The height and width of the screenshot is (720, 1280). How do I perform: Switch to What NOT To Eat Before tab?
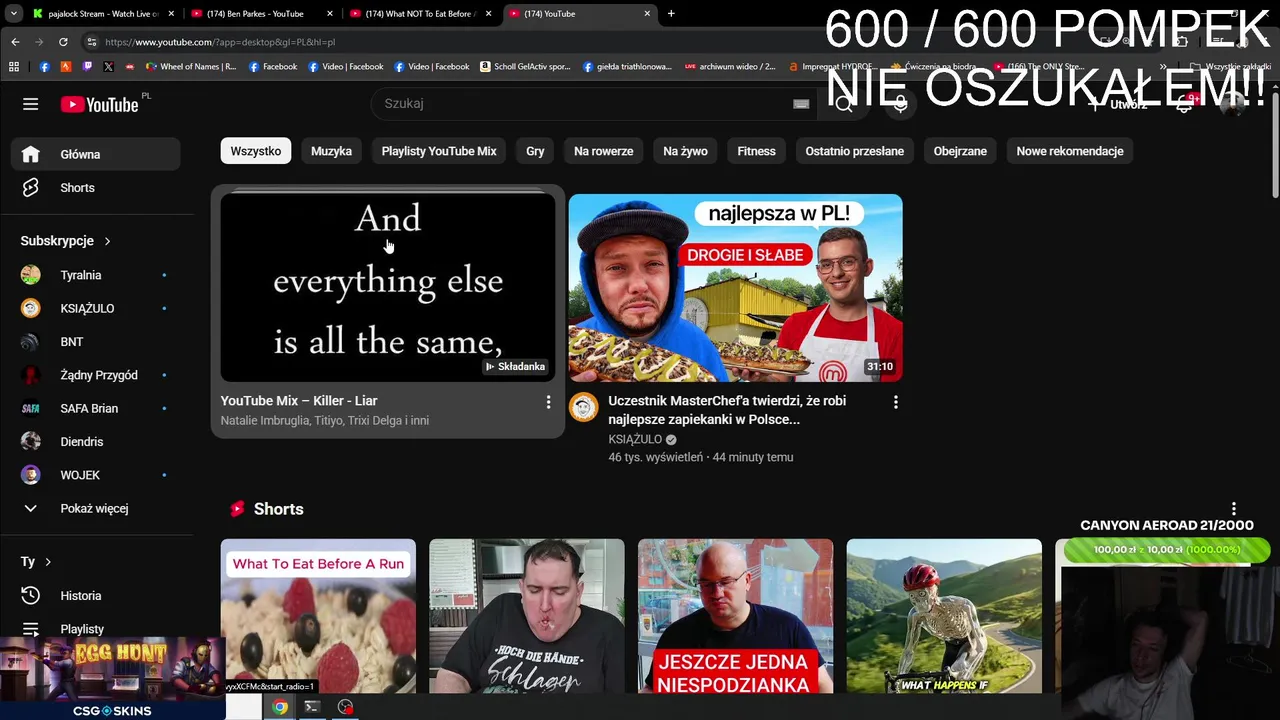[x=421, y=14]
